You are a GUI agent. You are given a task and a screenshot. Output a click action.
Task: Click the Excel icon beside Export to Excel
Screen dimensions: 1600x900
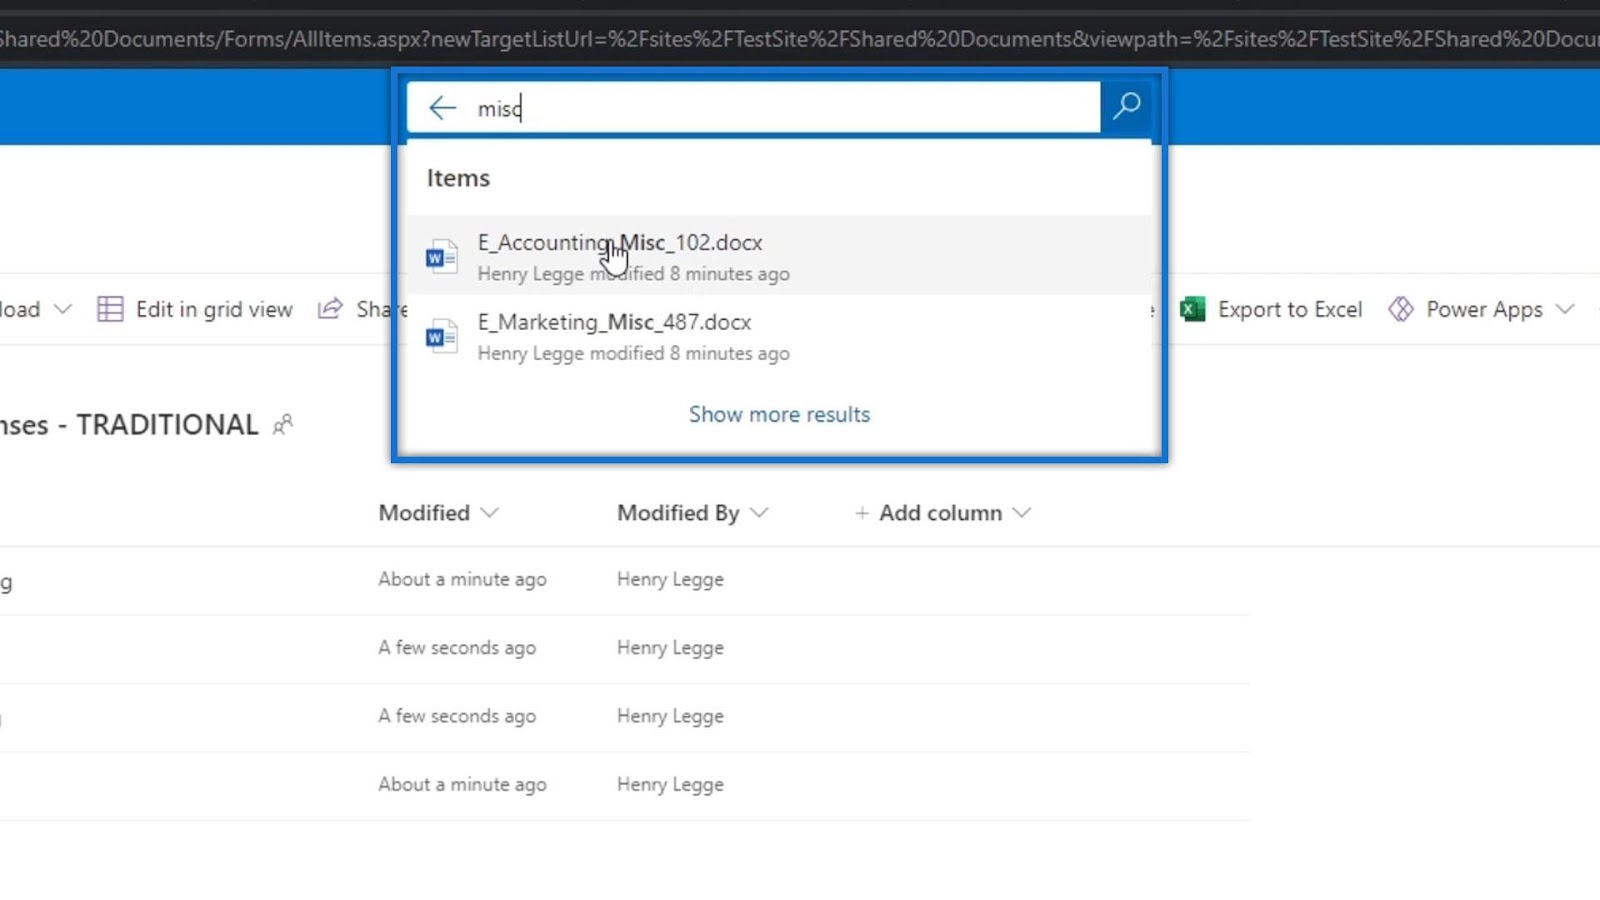click(x=1192, y=310)
